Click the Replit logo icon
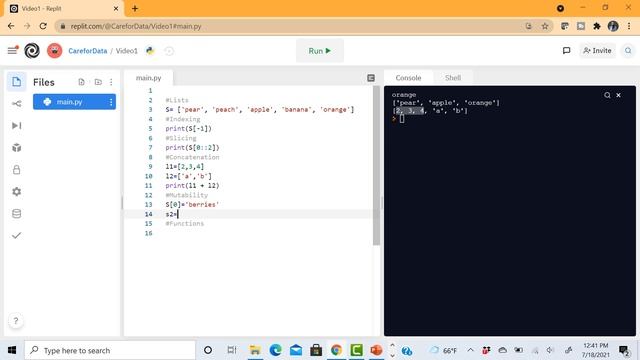The width and height of the screenshot is (640, 360). click(32, 51)
